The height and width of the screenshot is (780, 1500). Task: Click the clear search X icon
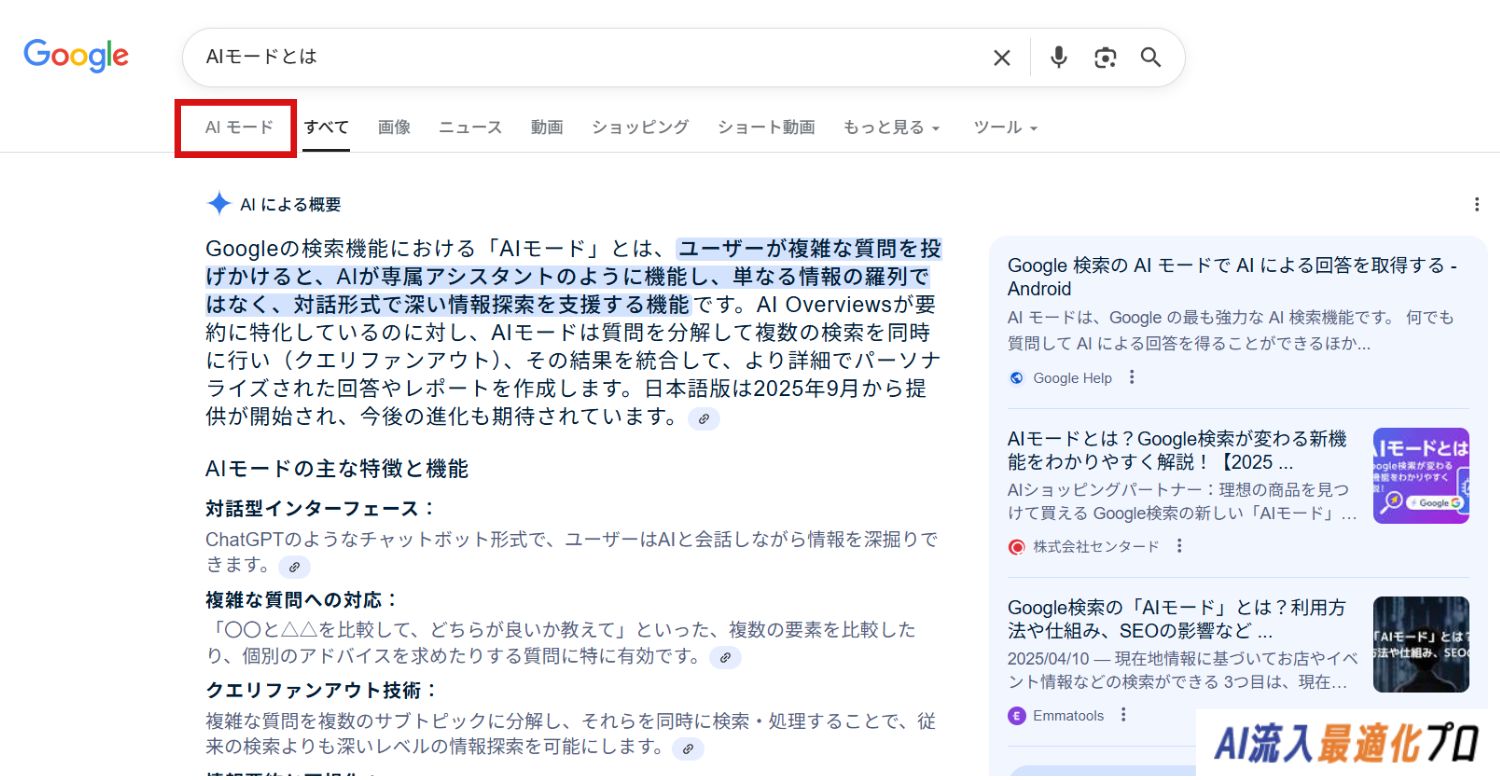pos(1001,58)
